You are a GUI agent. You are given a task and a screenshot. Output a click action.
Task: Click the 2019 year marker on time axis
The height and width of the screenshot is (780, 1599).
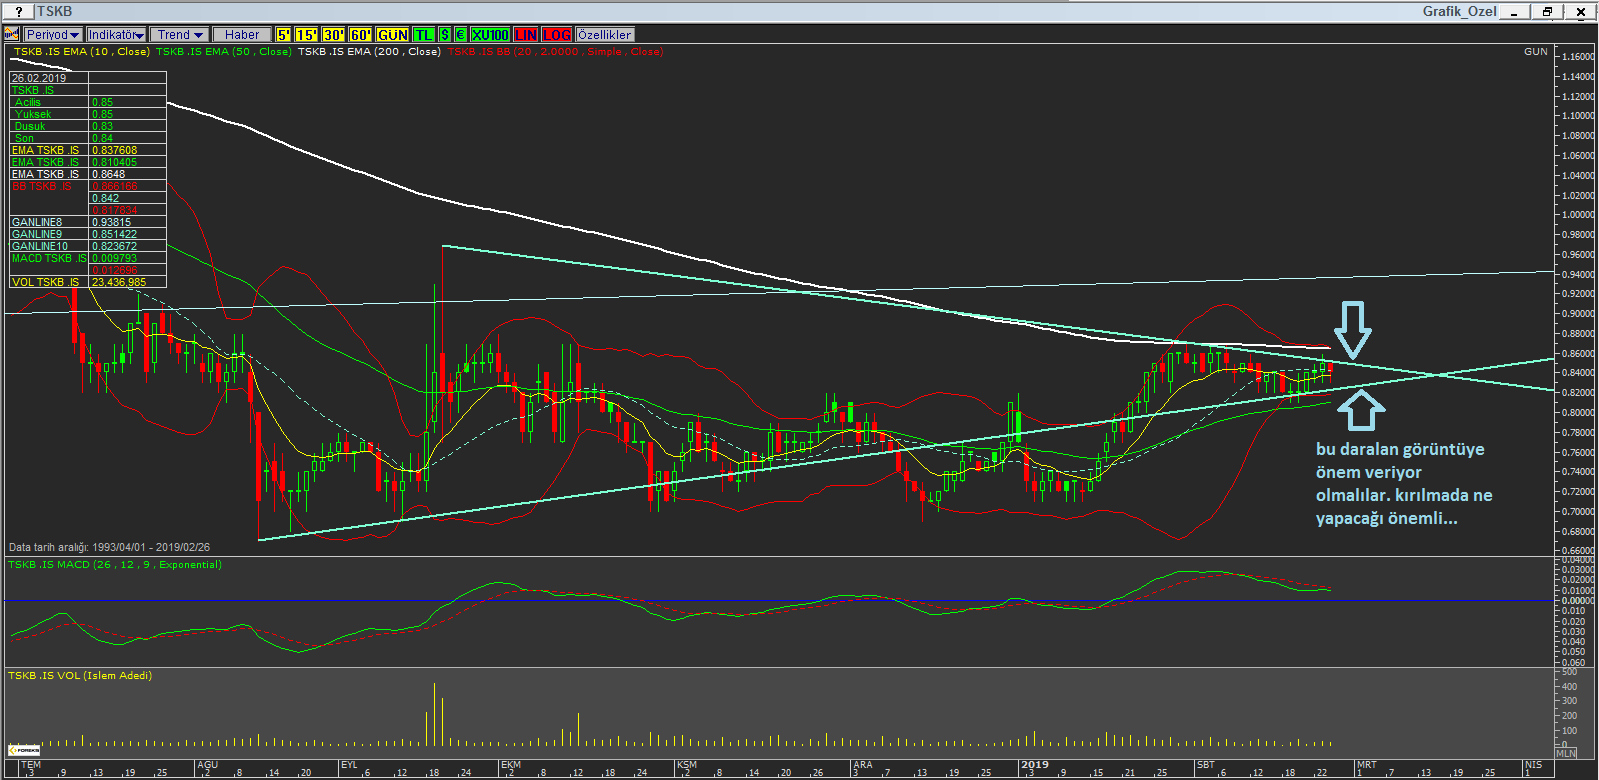point(1035,765)
